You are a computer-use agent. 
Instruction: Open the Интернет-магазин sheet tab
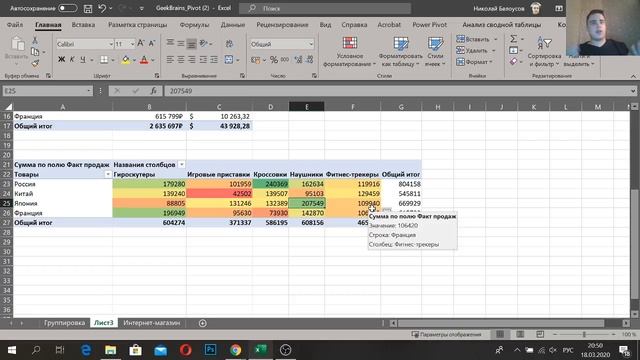(151, 323)
